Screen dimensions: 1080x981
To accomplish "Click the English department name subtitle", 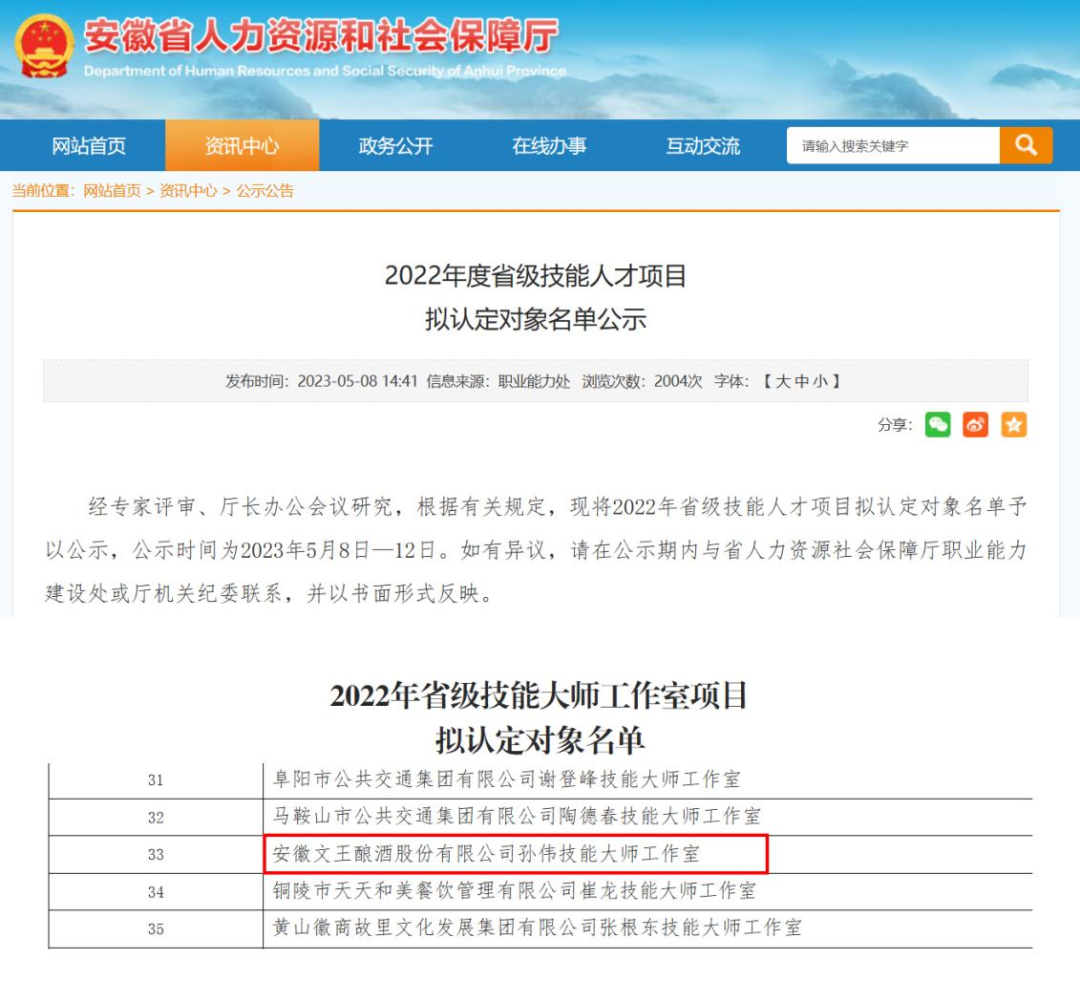I will 325,70.
